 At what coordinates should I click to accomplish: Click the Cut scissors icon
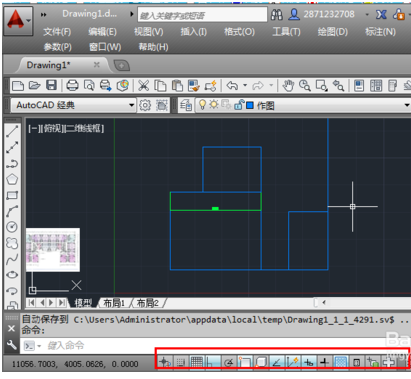tap(143, 86)
